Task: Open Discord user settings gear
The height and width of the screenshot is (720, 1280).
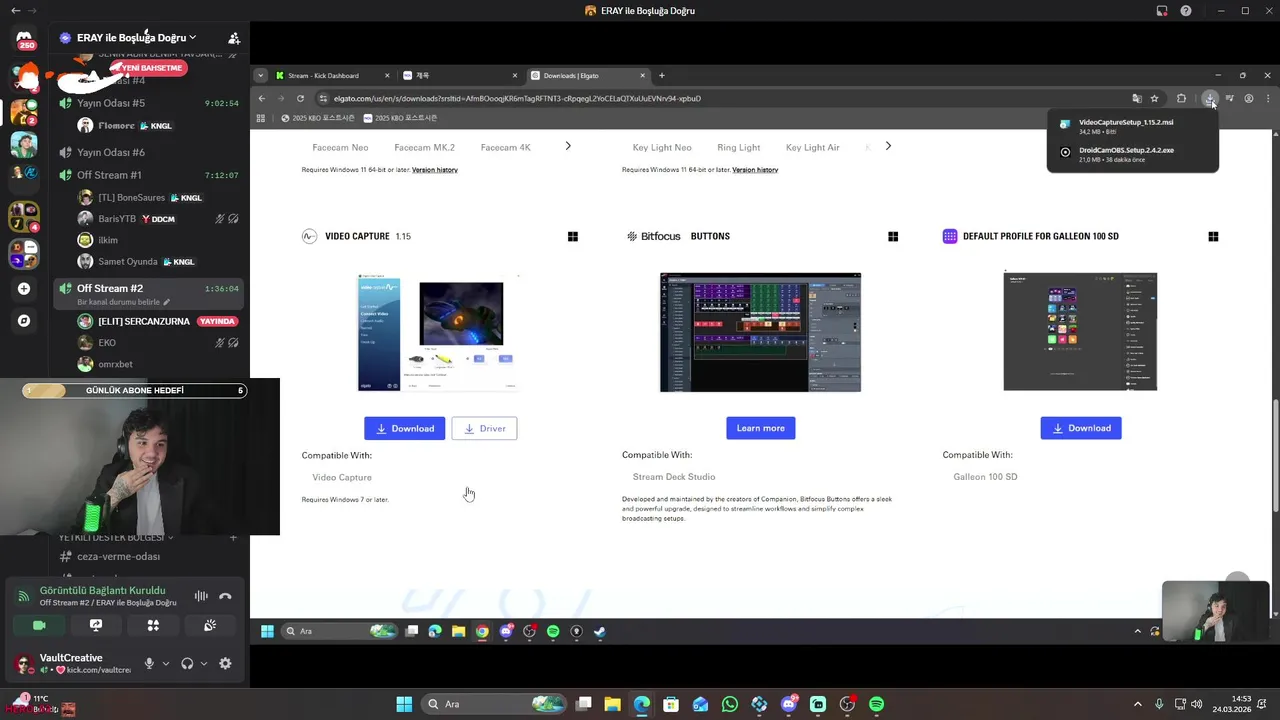Action: 225,663
